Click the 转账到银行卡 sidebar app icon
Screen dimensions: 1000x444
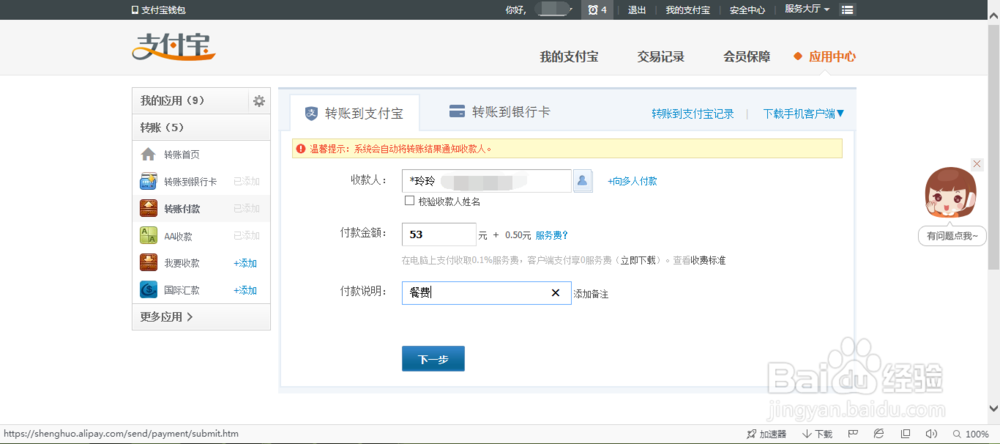pos(148,181)
